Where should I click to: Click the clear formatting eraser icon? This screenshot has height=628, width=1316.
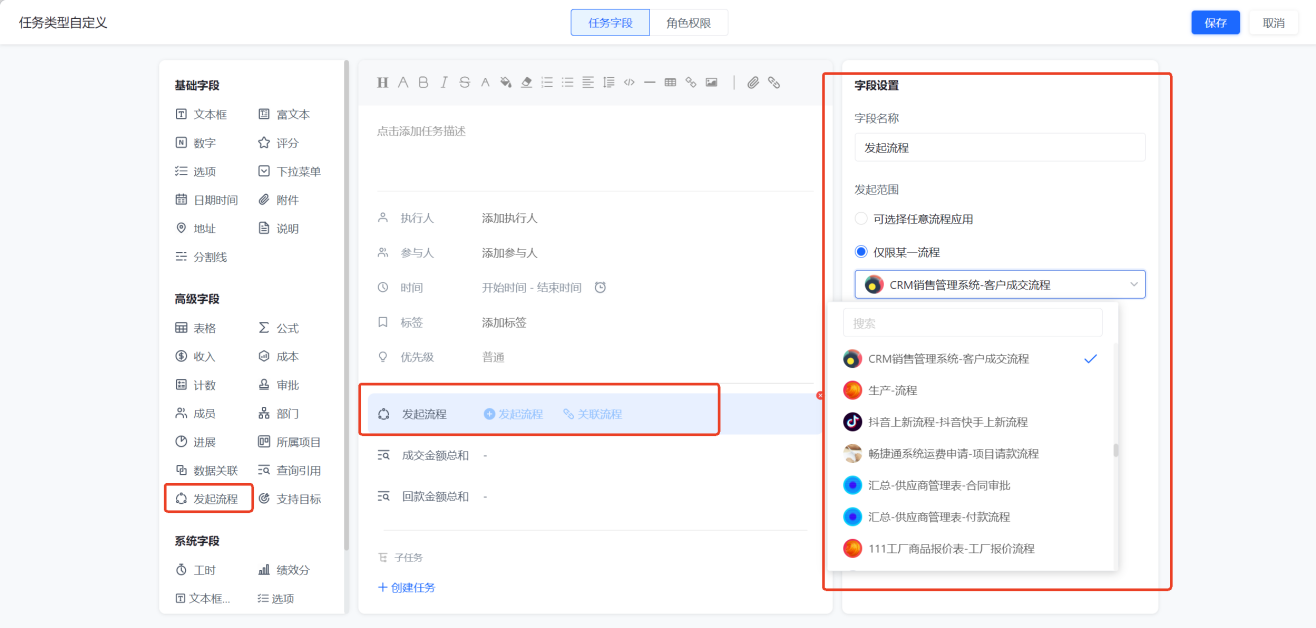(x=526, y=83)
